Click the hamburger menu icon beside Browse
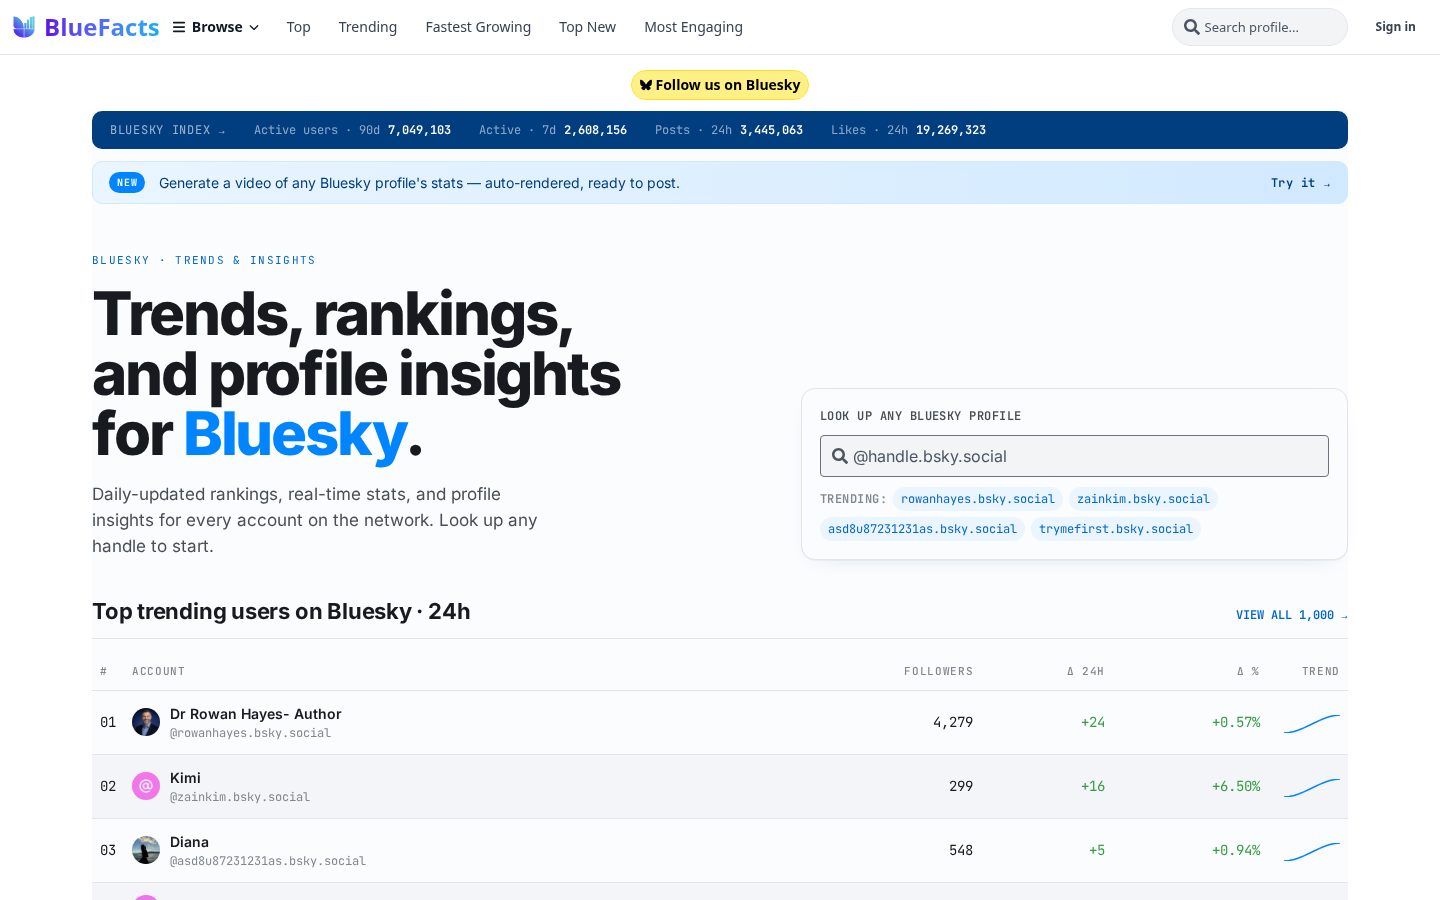1440x900 pixels. [x=179, y=27]
